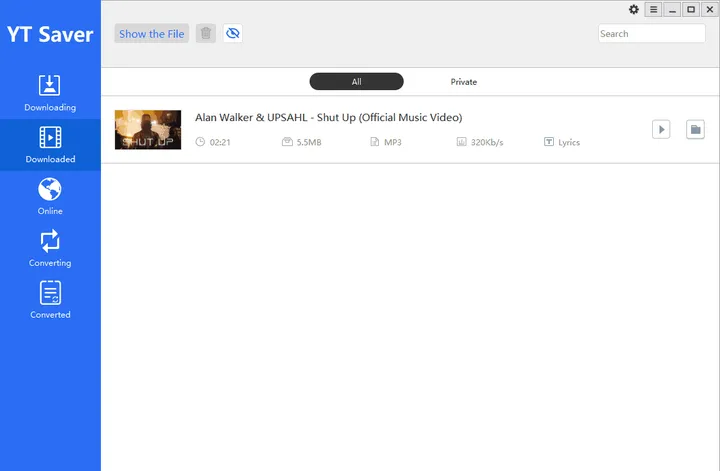Open the Downloading section
This screenshot has width=720, height=471.
coord(50,92)
